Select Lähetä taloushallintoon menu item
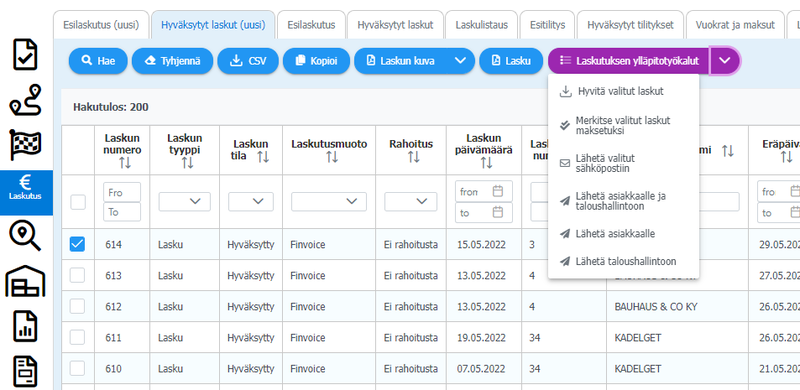 click(623, 261)
